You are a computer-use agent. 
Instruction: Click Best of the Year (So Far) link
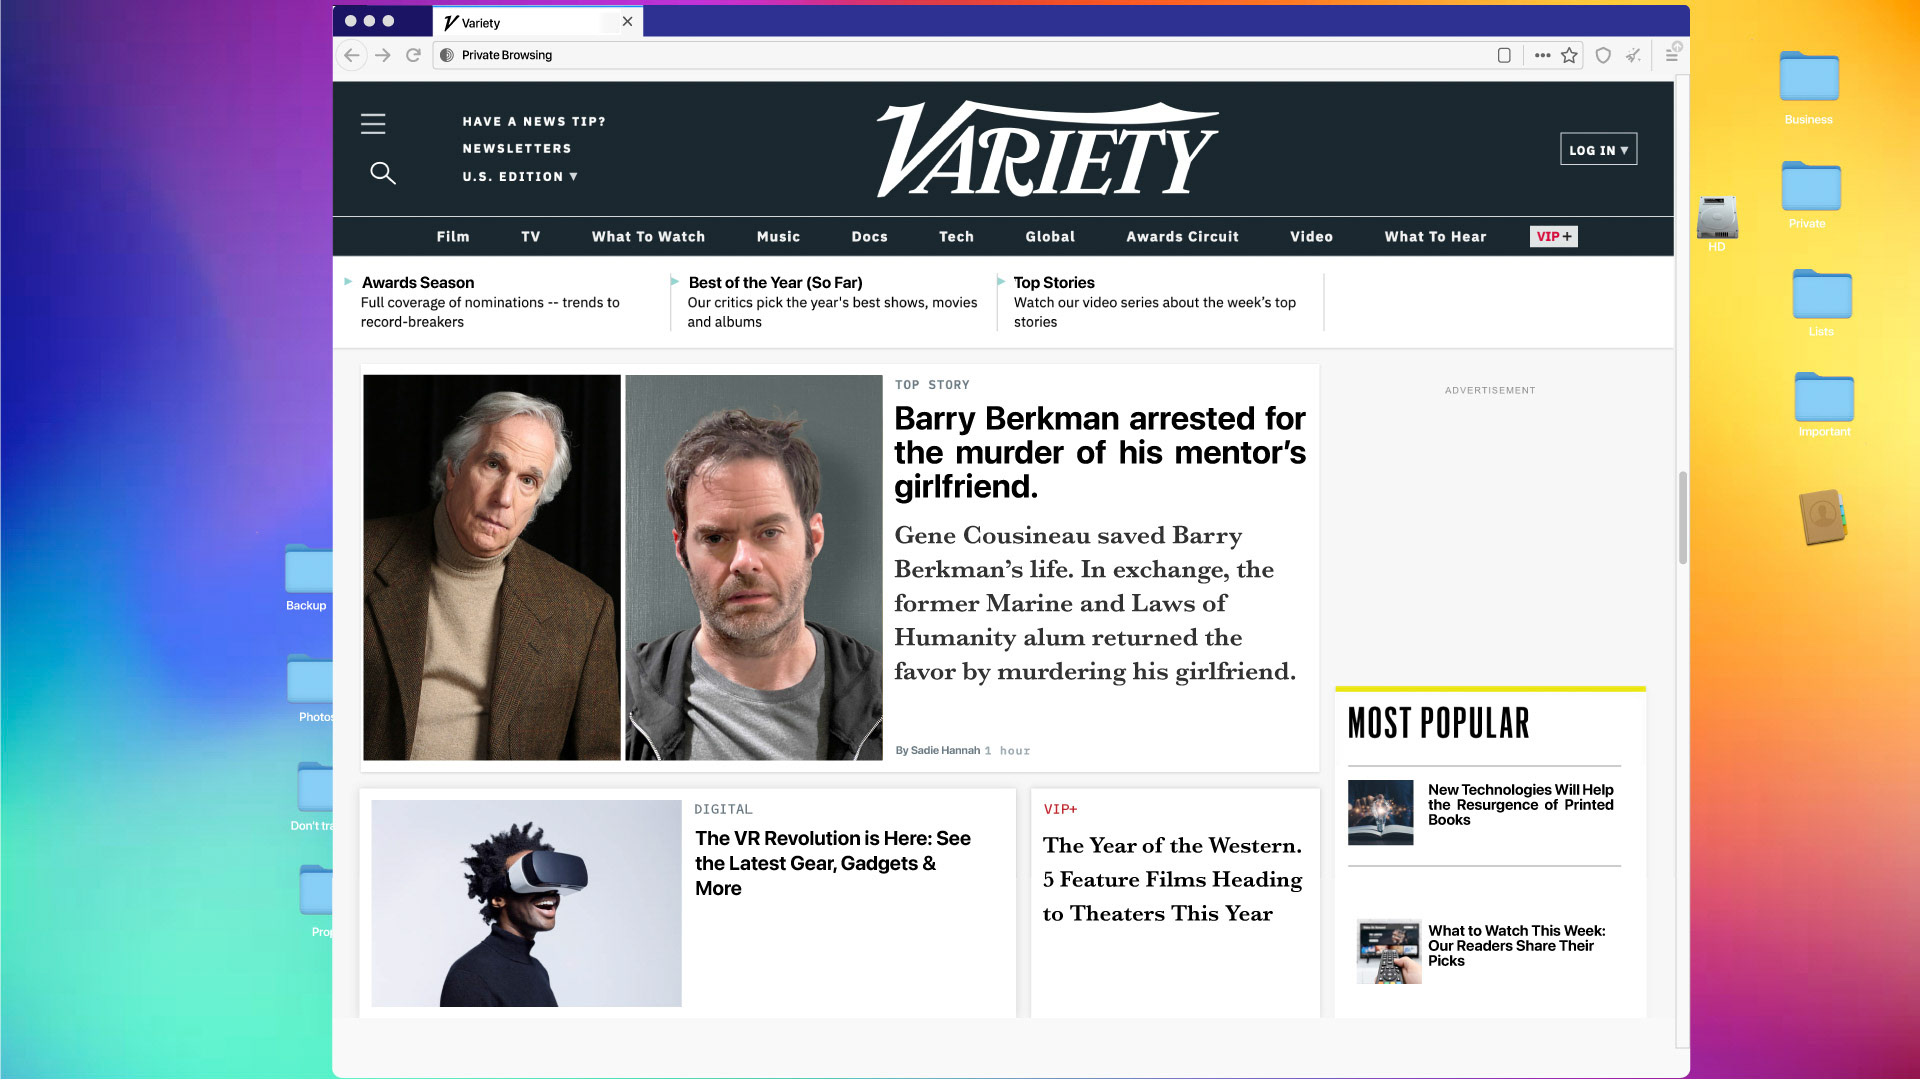(x=775, y=283)
